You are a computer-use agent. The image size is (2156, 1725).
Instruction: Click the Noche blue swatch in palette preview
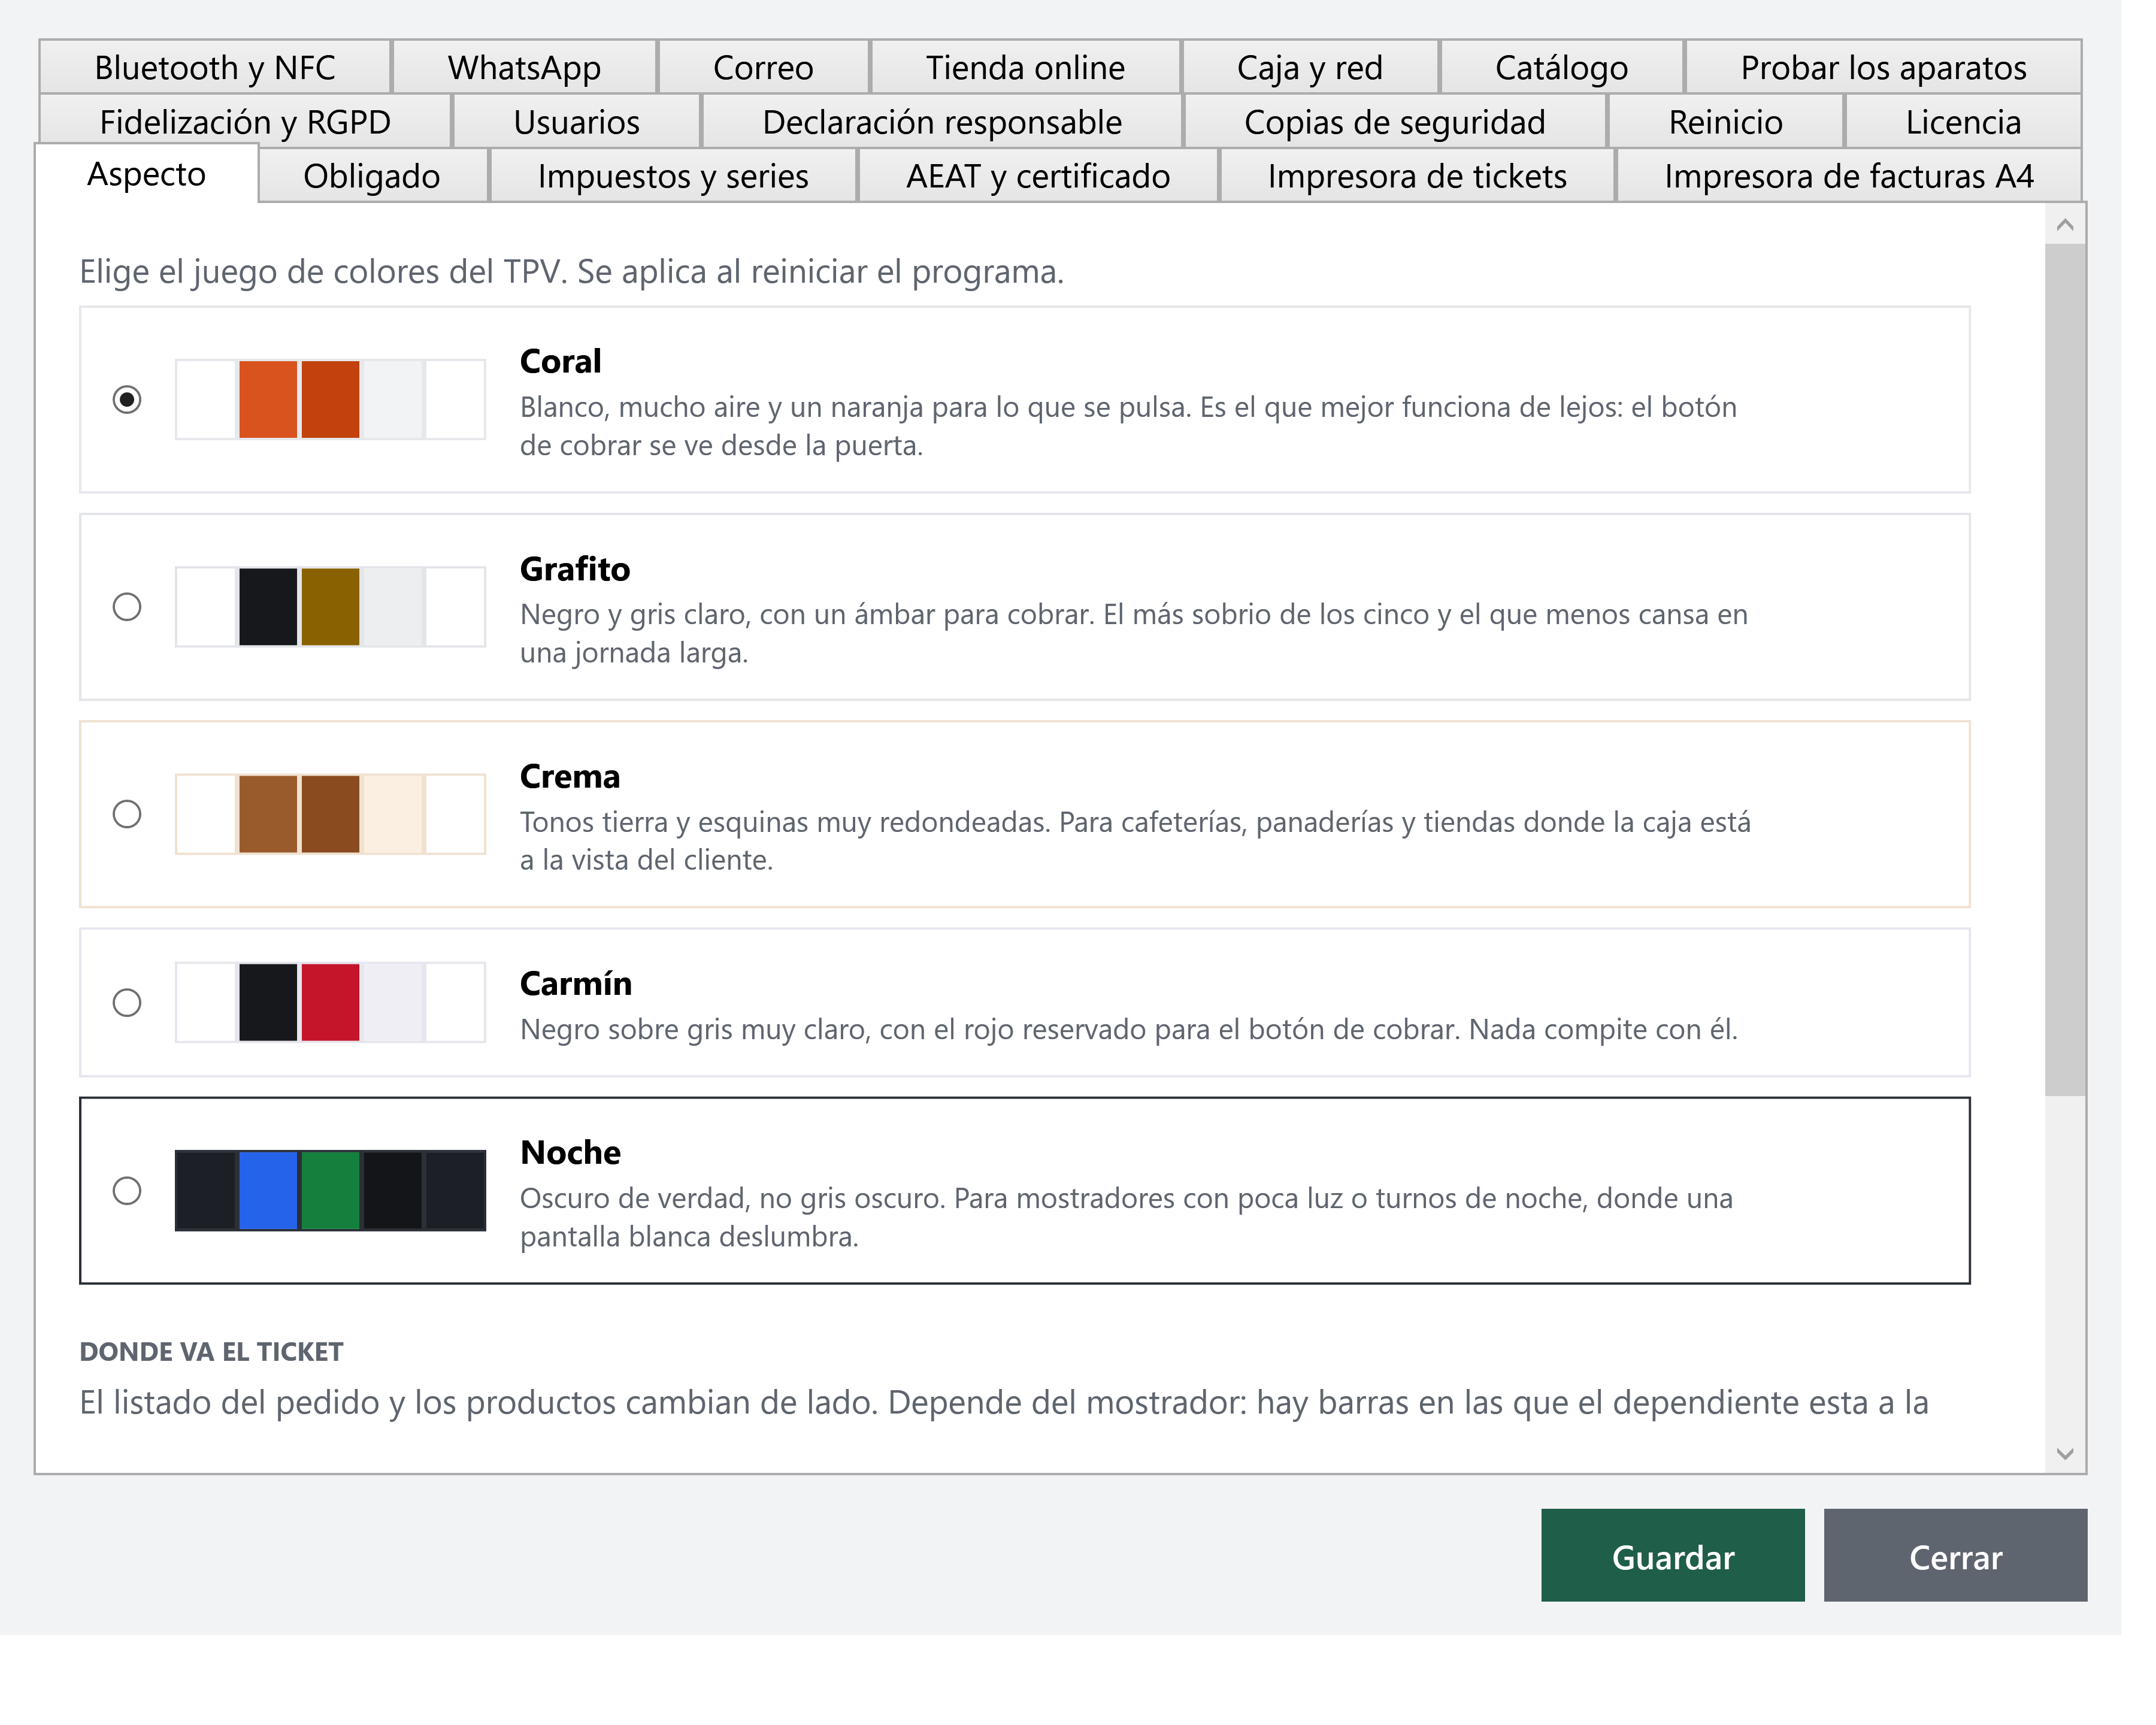tap(268, 1191)
